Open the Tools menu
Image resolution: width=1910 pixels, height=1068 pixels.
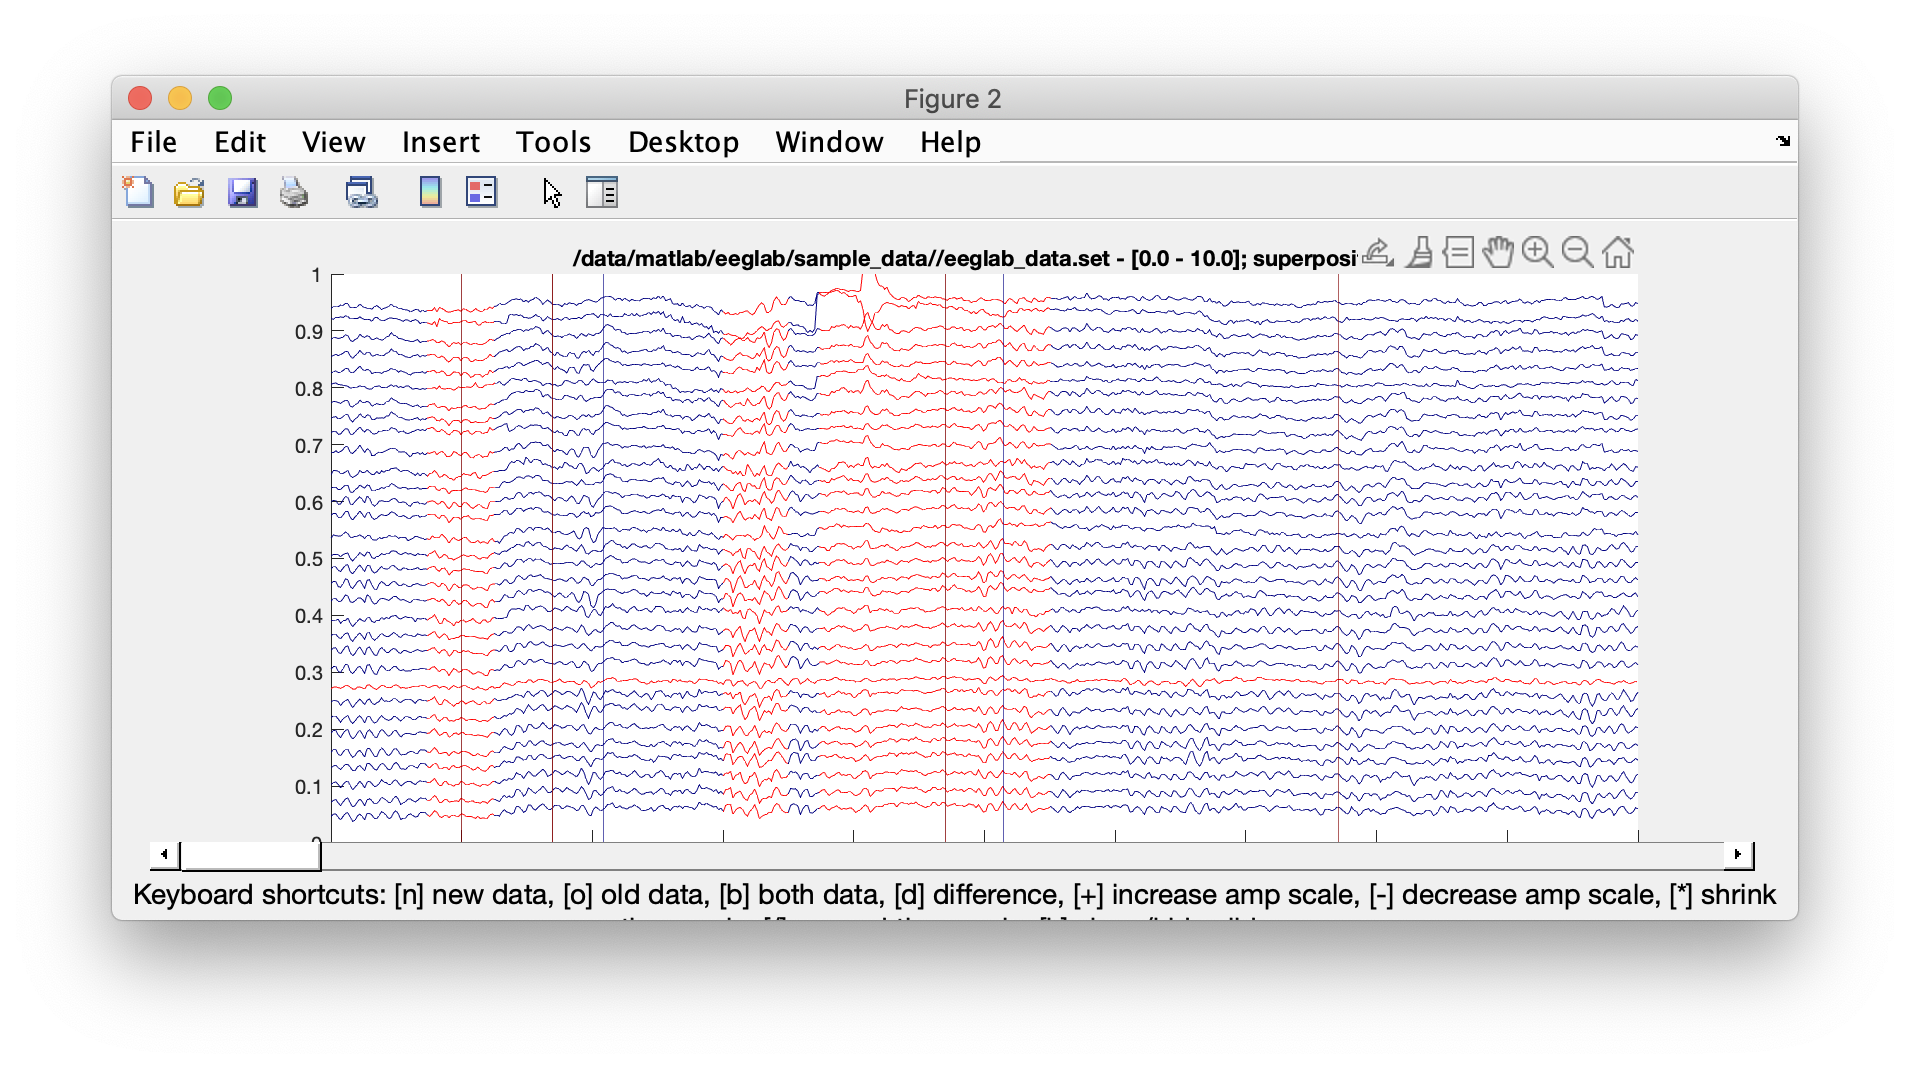coord(553,142)
